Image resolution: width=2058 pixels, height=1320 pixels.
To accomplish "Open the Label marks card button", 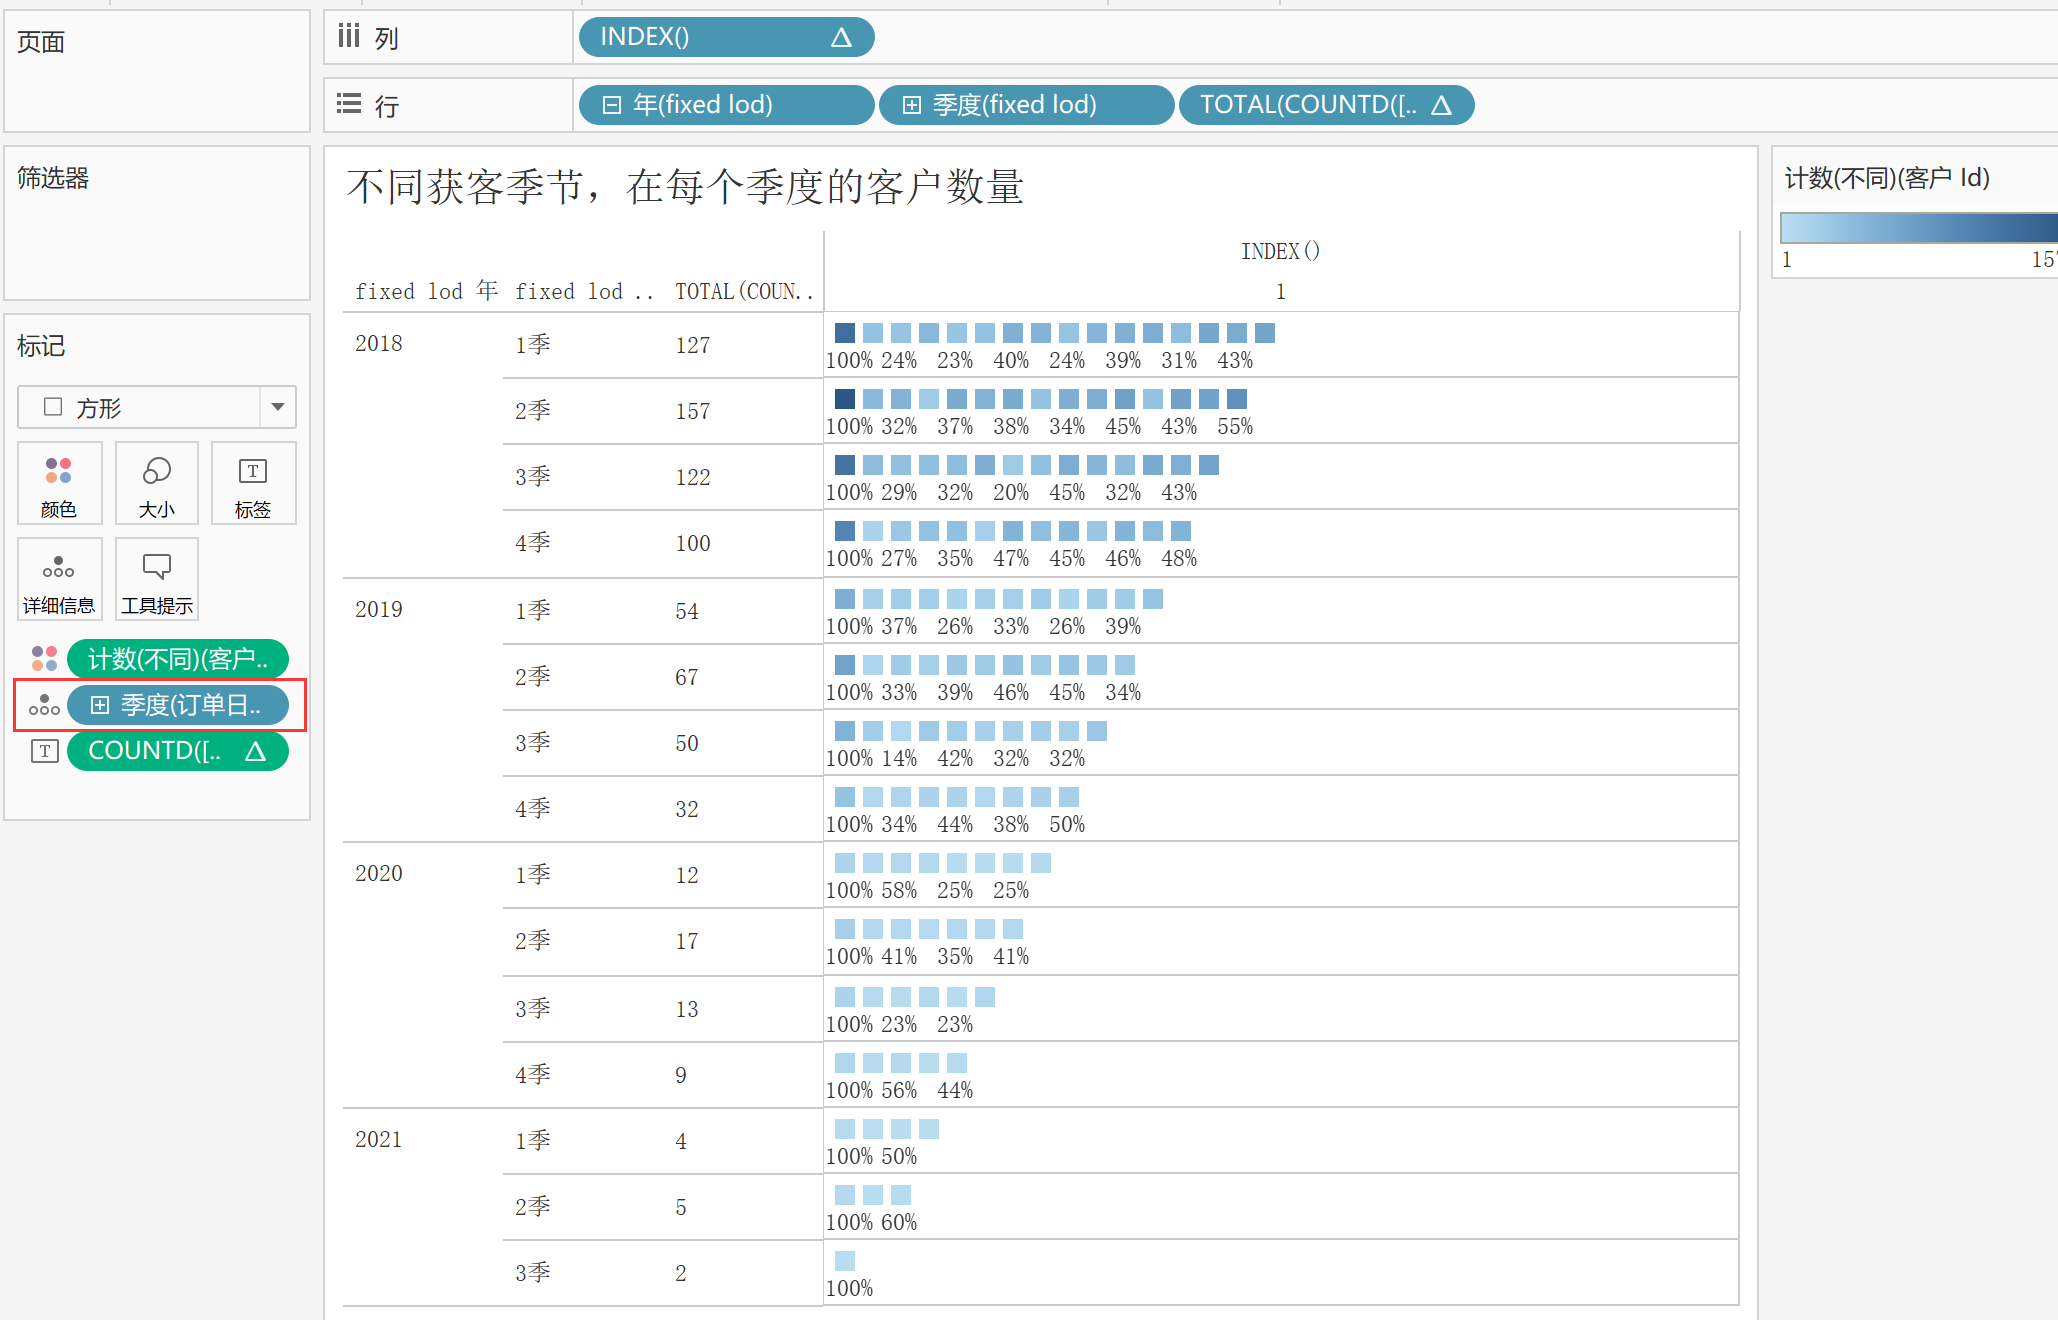I will (253, 483).
